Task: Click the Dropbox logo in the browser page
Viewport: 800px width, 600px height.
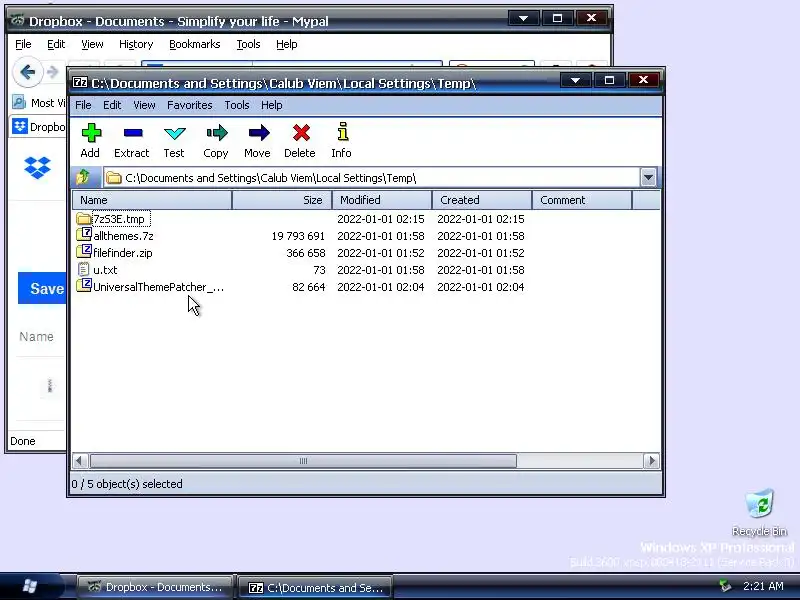Action: coord(37,167)
